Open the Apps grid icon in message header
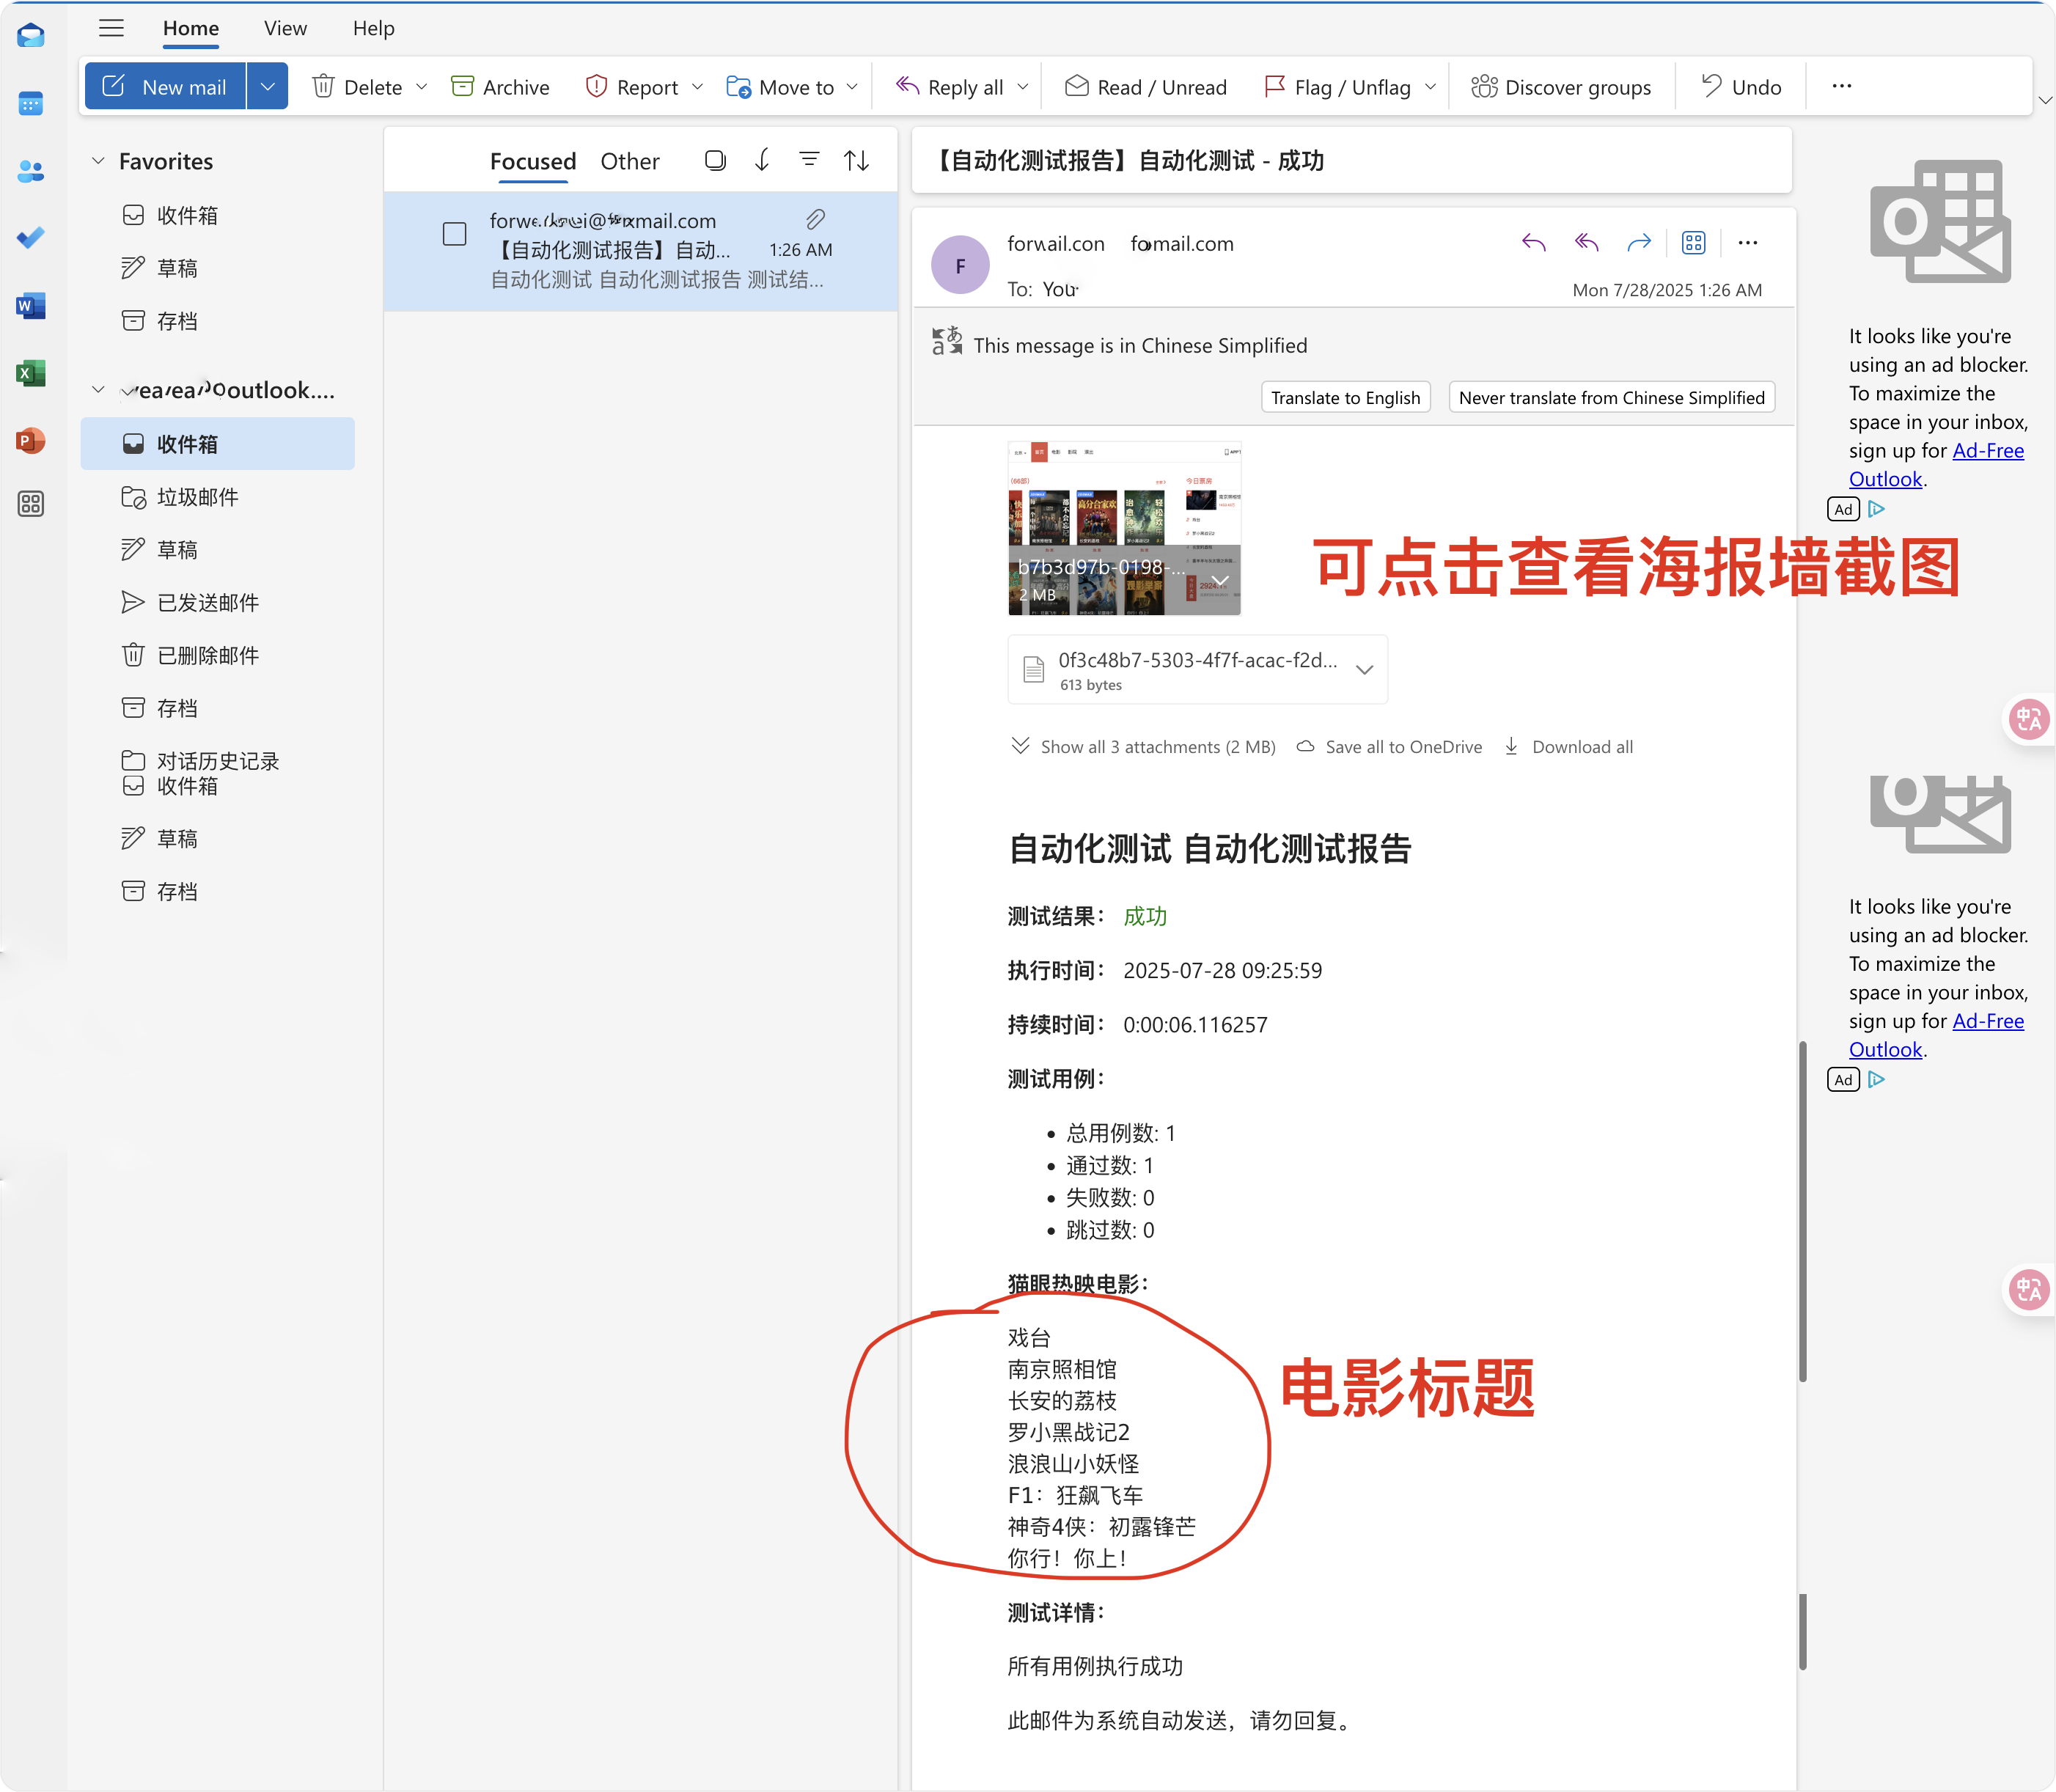The height and width of the screenshot is (1792, 2056). pos(1693,242)
